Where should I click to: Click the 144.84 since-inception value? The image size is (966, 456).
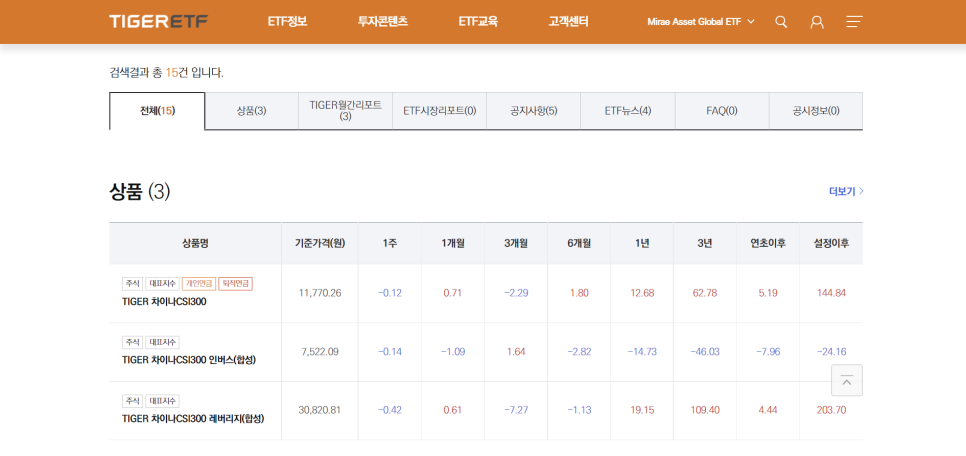(x=831, y=293)
